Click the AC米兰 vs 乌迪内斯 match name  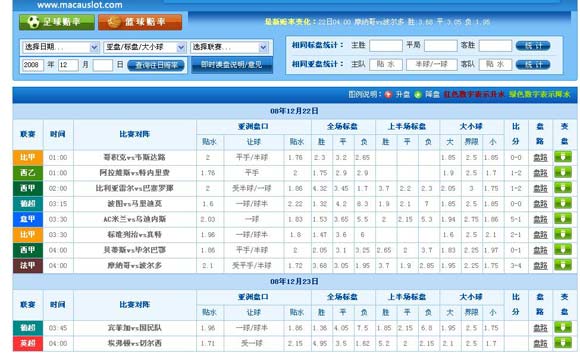[135, 219]
